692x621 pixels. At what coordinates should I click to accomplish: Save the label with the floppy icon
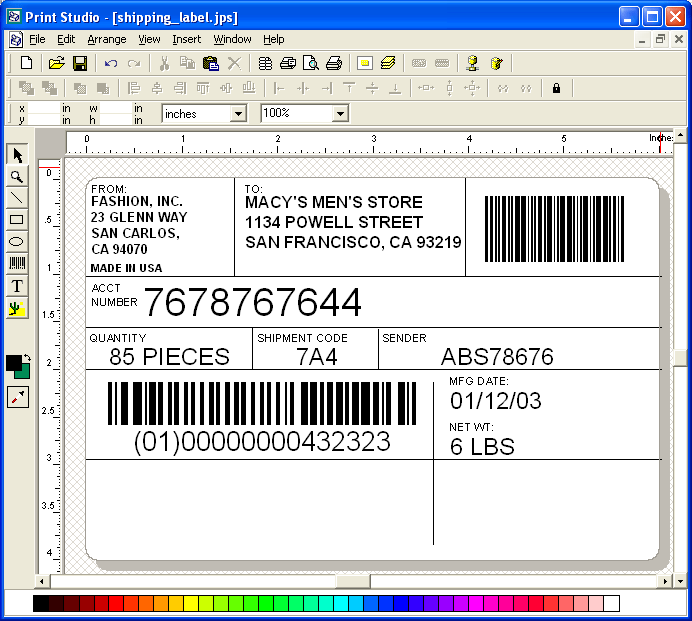click(80, 63)
